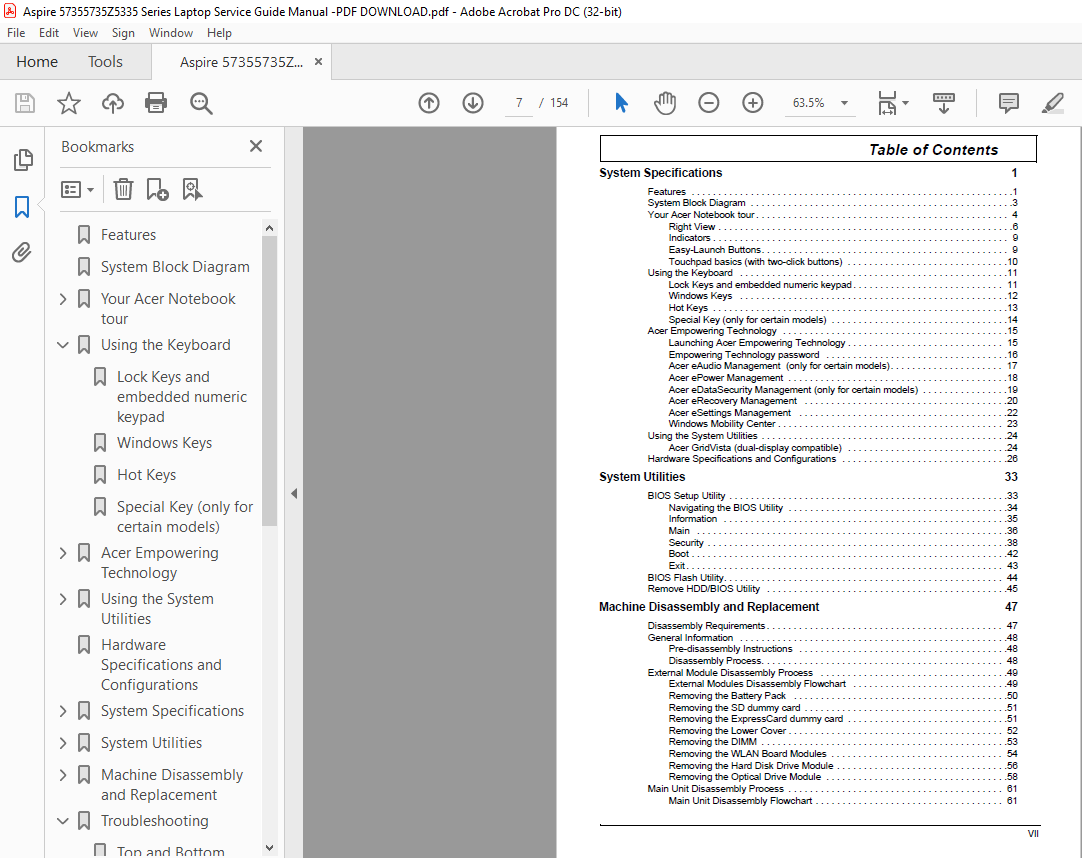Toggle the Bookmarks panel icon

(x=22, y=206)
